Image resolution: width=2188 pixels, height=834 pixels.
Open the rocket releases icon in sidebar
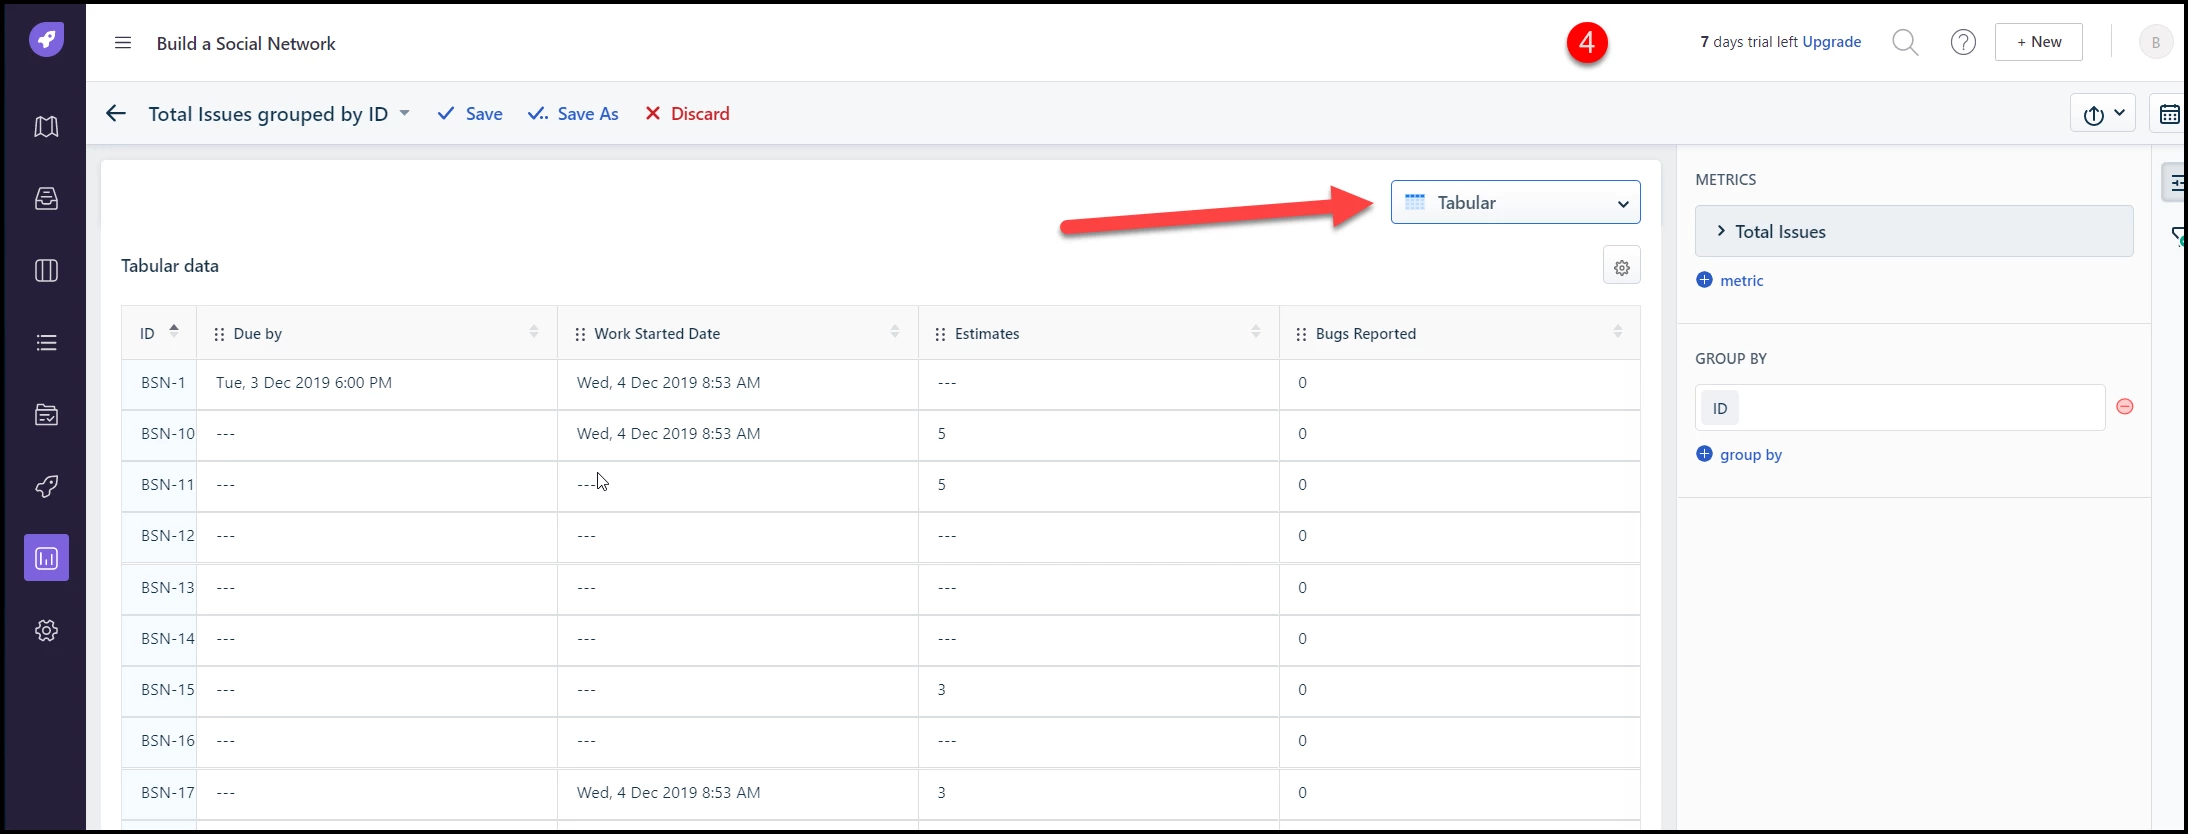[46, 487]
